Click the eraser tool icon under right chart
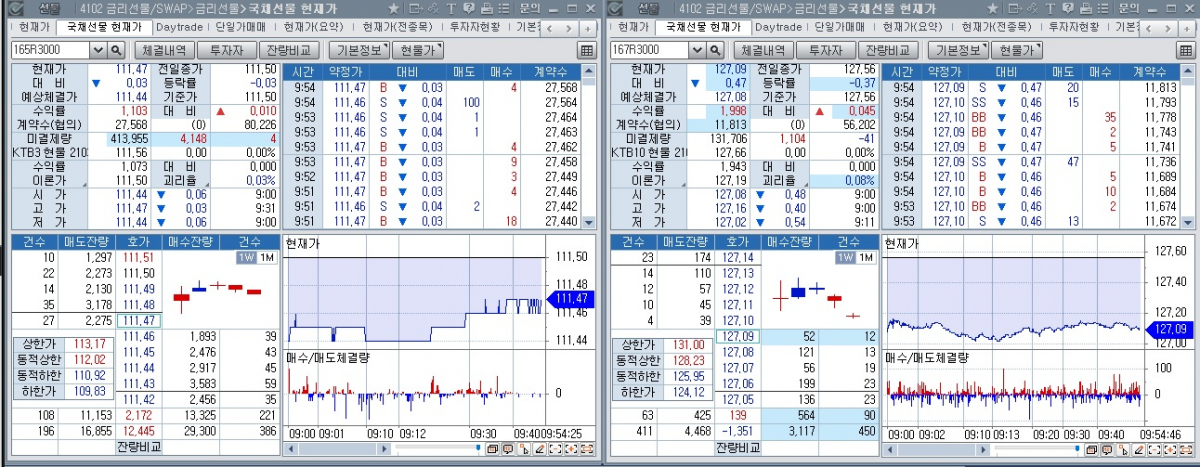1200x467 pixels. coord(1139,449)
